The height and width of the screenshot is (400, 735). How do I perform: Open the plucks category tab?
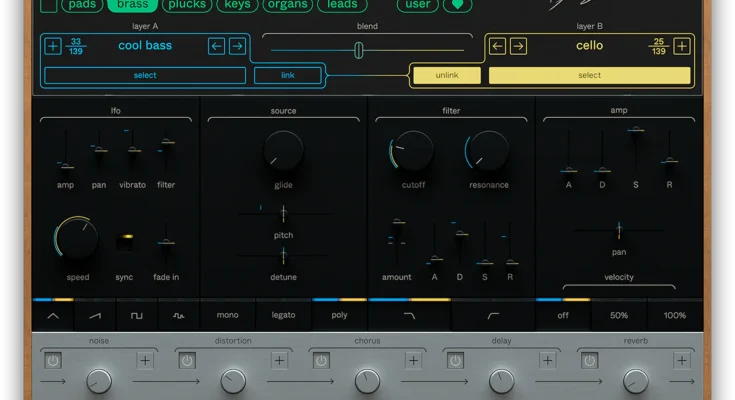pos(187,4)
